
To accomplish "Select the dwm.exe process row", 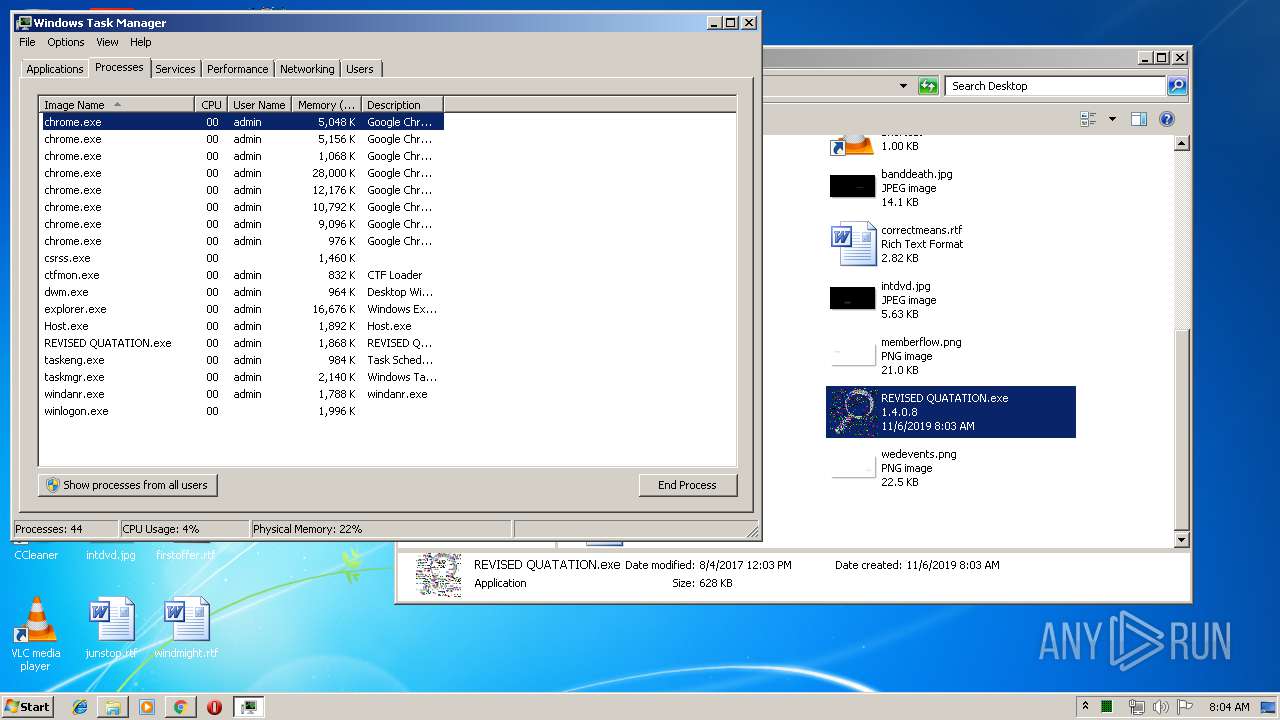I will [241, 292].
